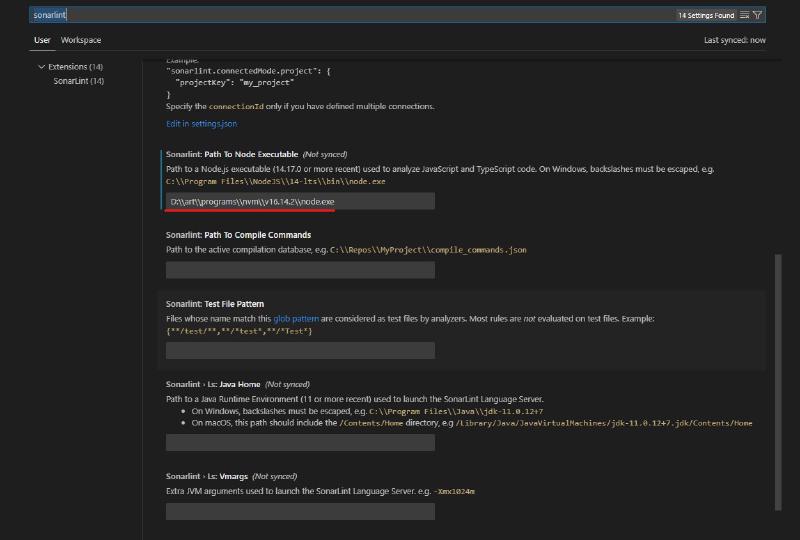The width and height of the screenshot is (800, 540).
Task: Click the Path To Compile Commands field
Action: 300,270
